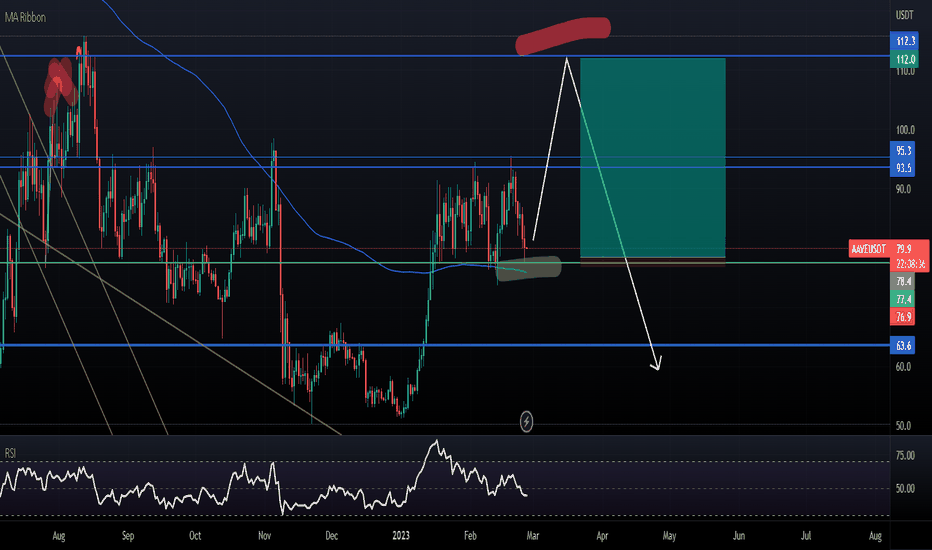
Task: Select the AAVEUSDT symbol price tag
Action: 868,249
